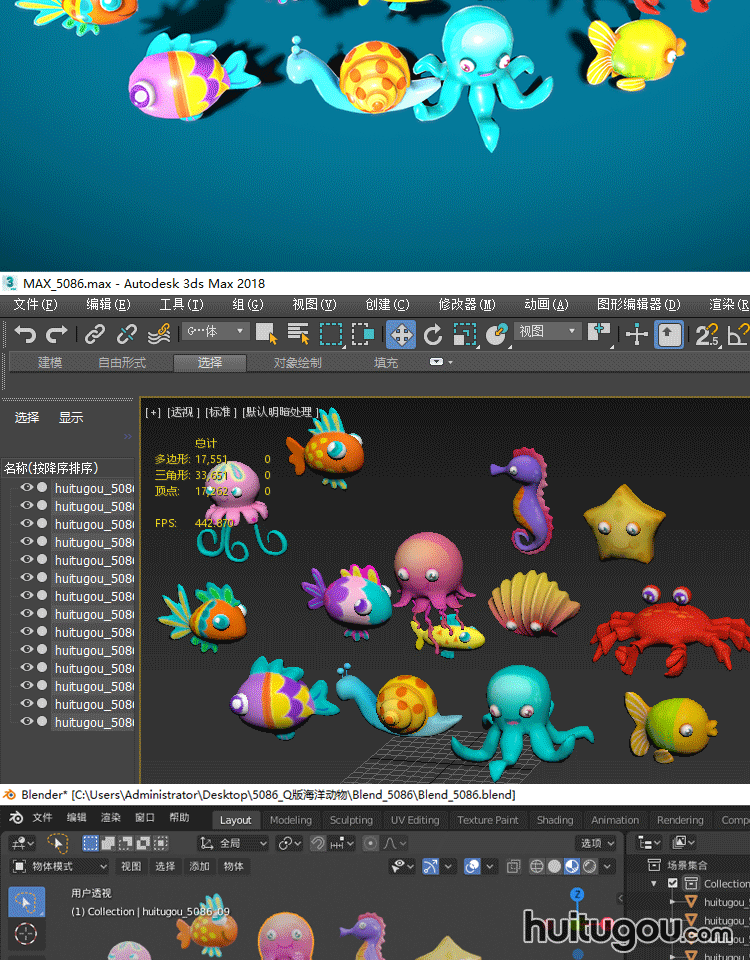Open the 视图 reference coordinate dropdown

point(548,332)
